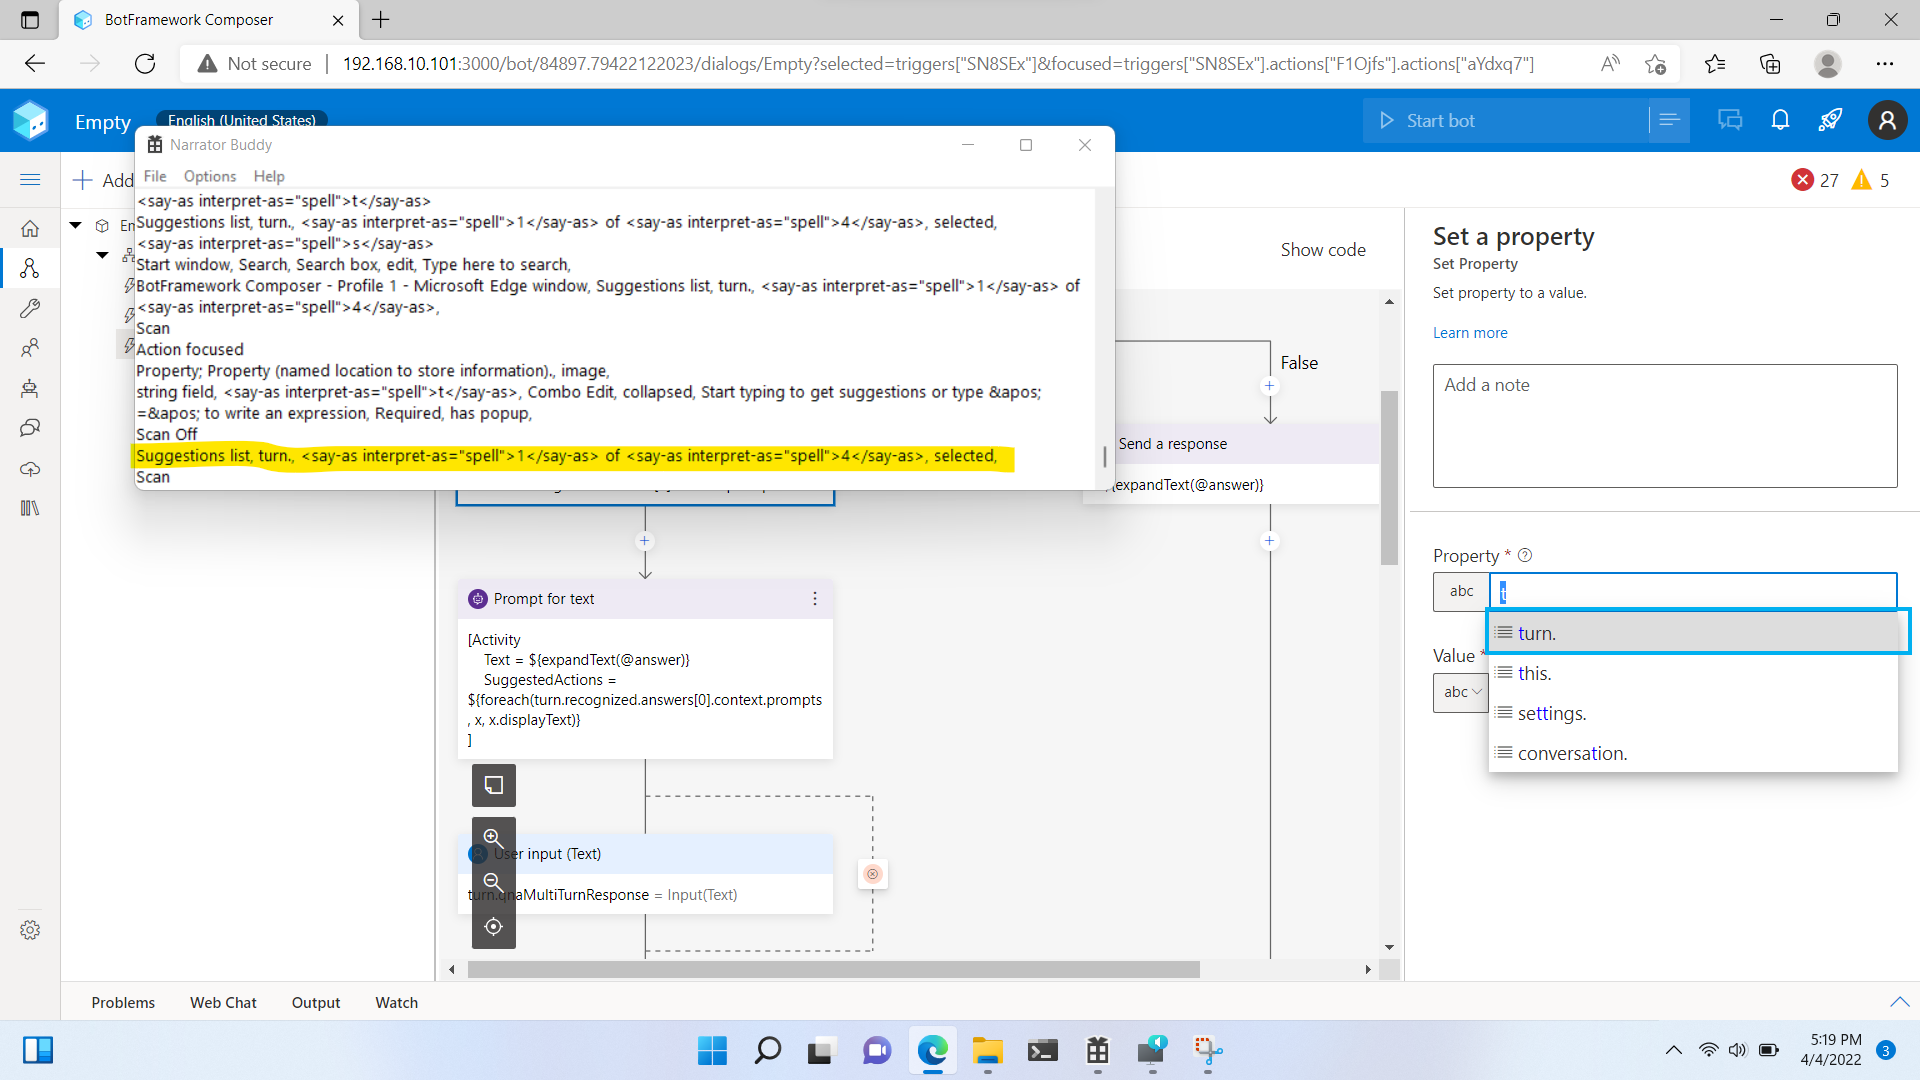Click the Configure wrench icon in sidebar

click(30, 309)
